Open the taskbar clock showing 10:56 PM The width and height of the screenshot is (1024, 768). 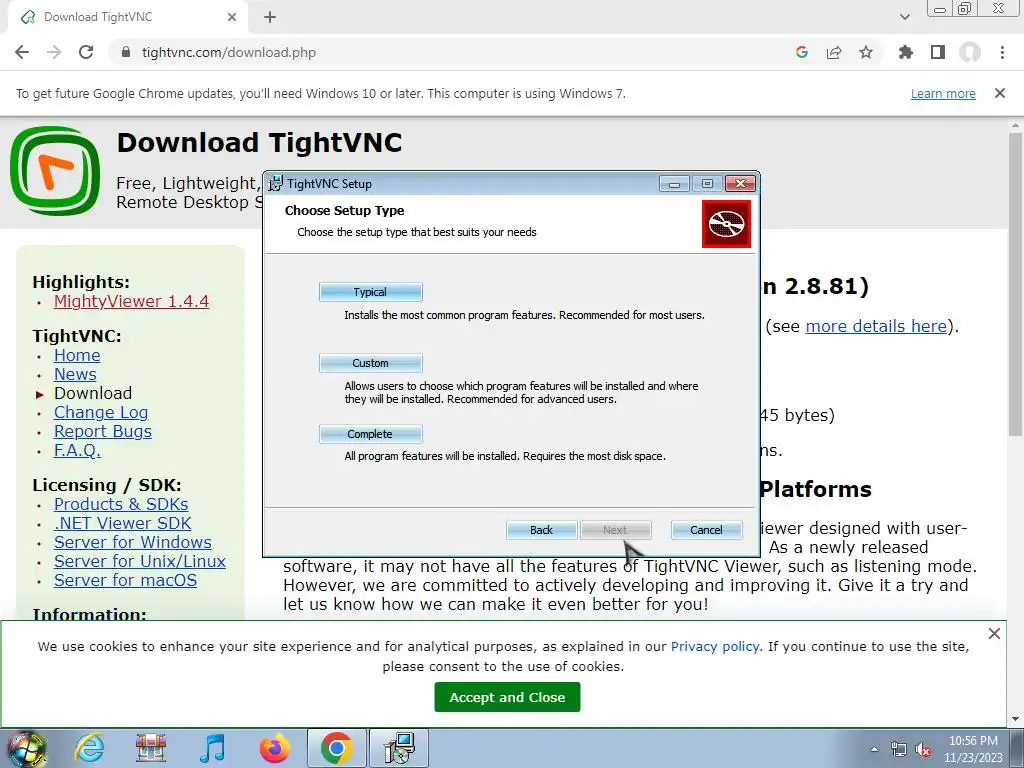point(973,749)
